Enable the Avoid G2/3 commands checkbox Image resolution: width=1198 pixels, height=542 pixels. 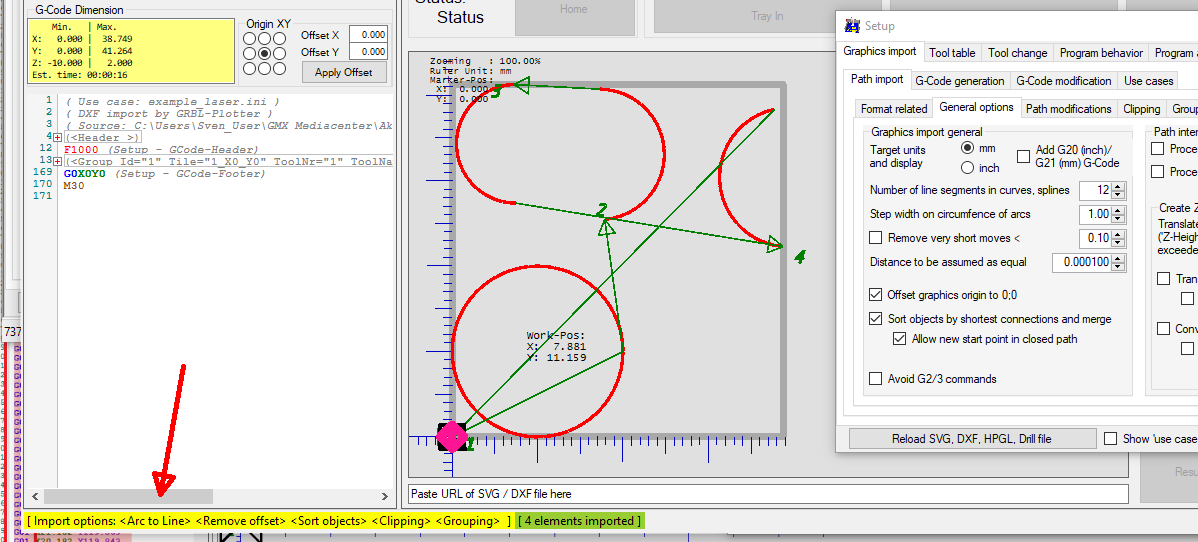pos(876,379)
